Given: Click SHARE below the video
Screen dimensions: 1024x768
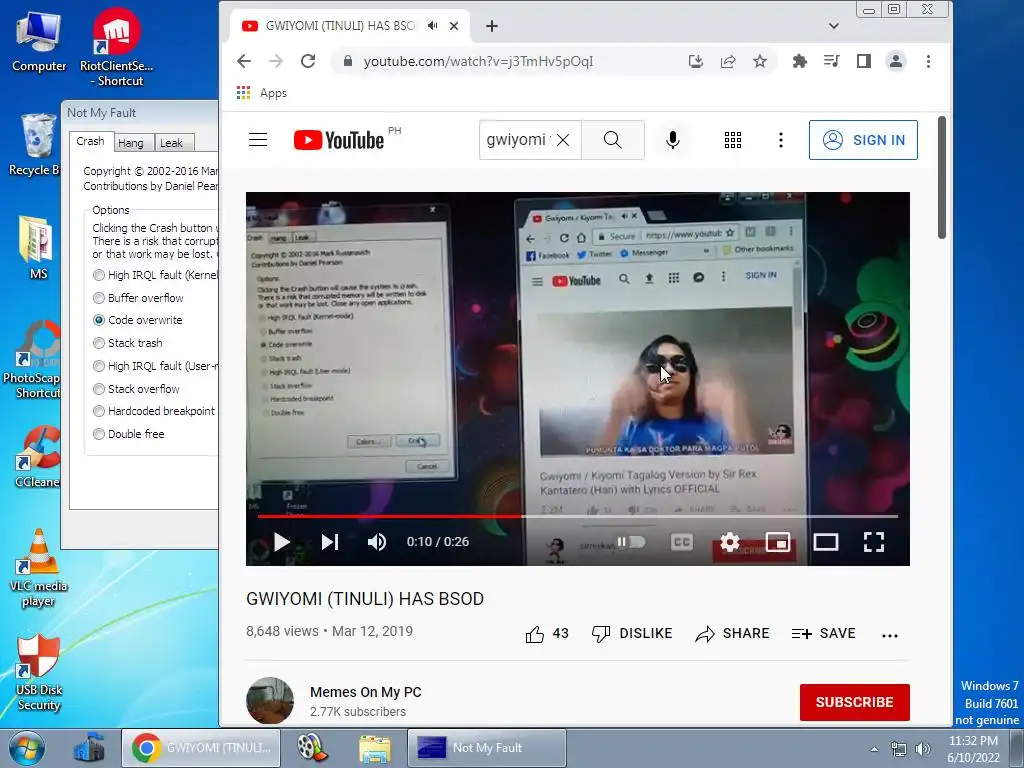Looking at the screenshot, I should pos(732,633).
